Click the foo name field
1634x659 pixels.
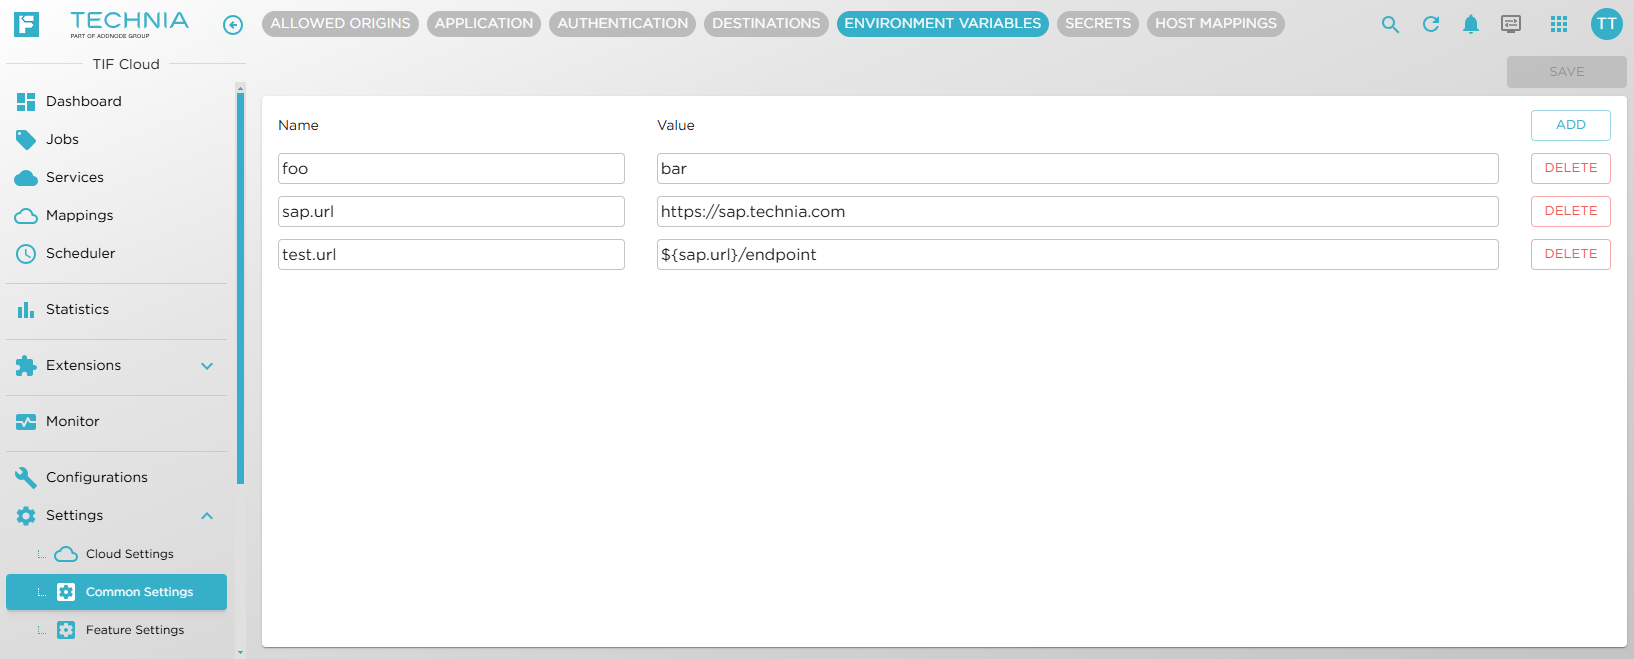(451, 168)
